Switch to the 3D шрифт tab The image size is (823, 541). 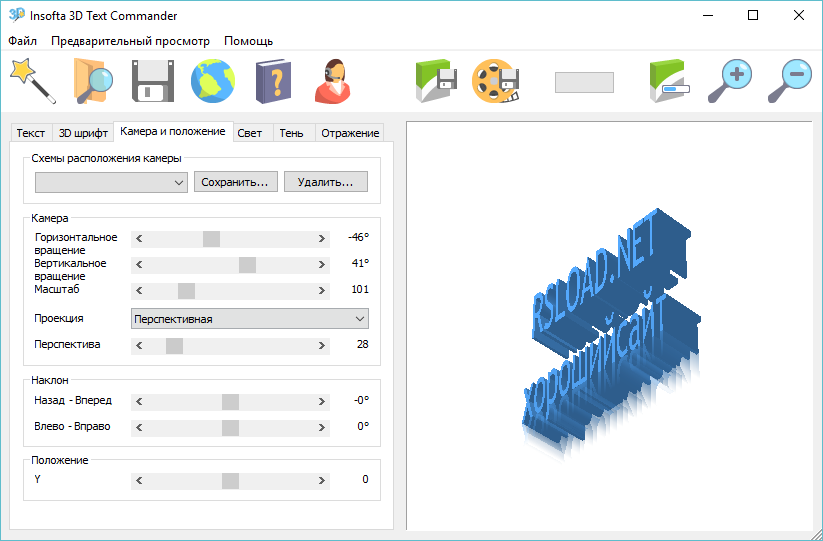pos(83,133)
